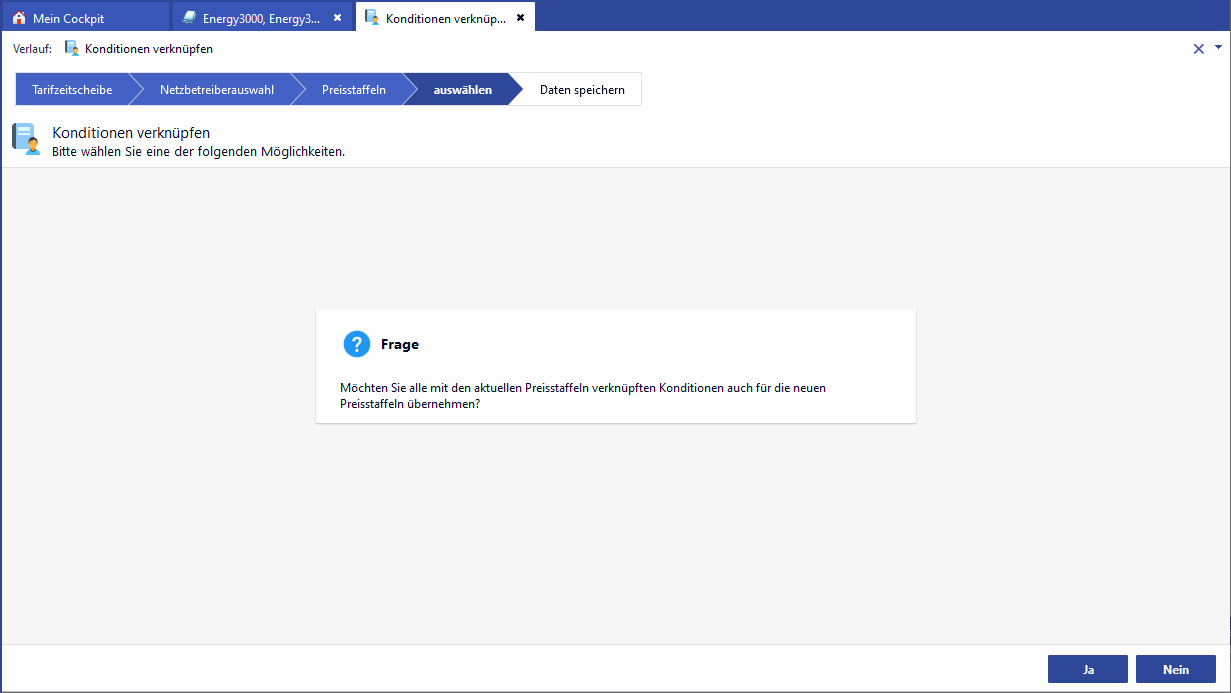Click the large Konditionen verknüpfen header icon
Screen dimensions: 1231x693
(x=26, y=139)
